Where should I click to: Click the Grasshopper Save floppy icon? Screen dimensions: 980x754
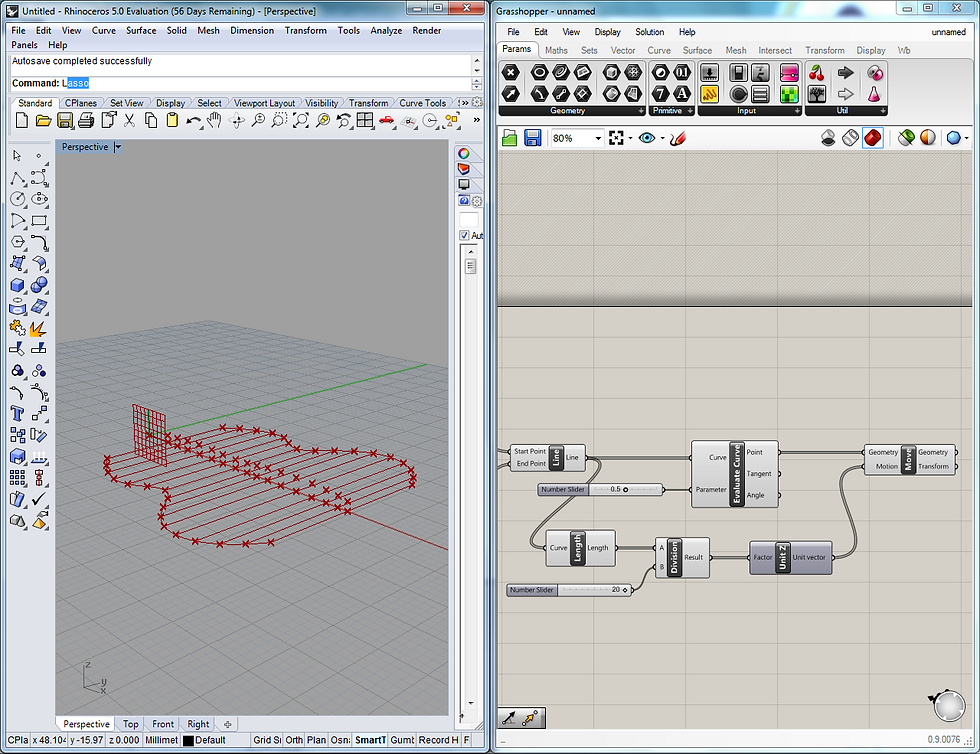tap(532, 138)
